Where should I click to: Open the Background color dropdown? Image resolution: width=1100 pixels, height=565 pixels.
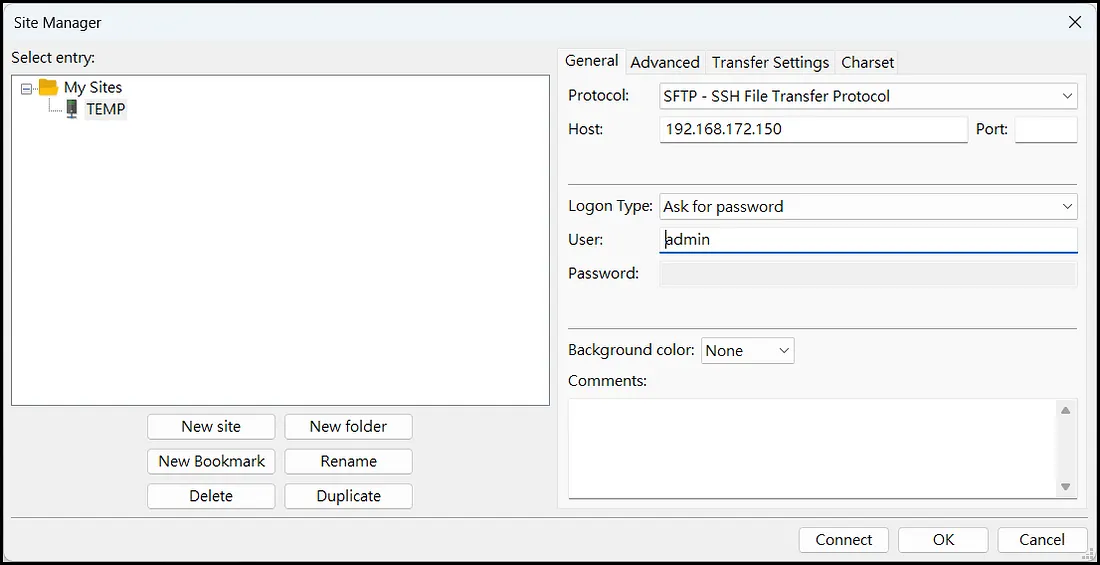(747, 350)
